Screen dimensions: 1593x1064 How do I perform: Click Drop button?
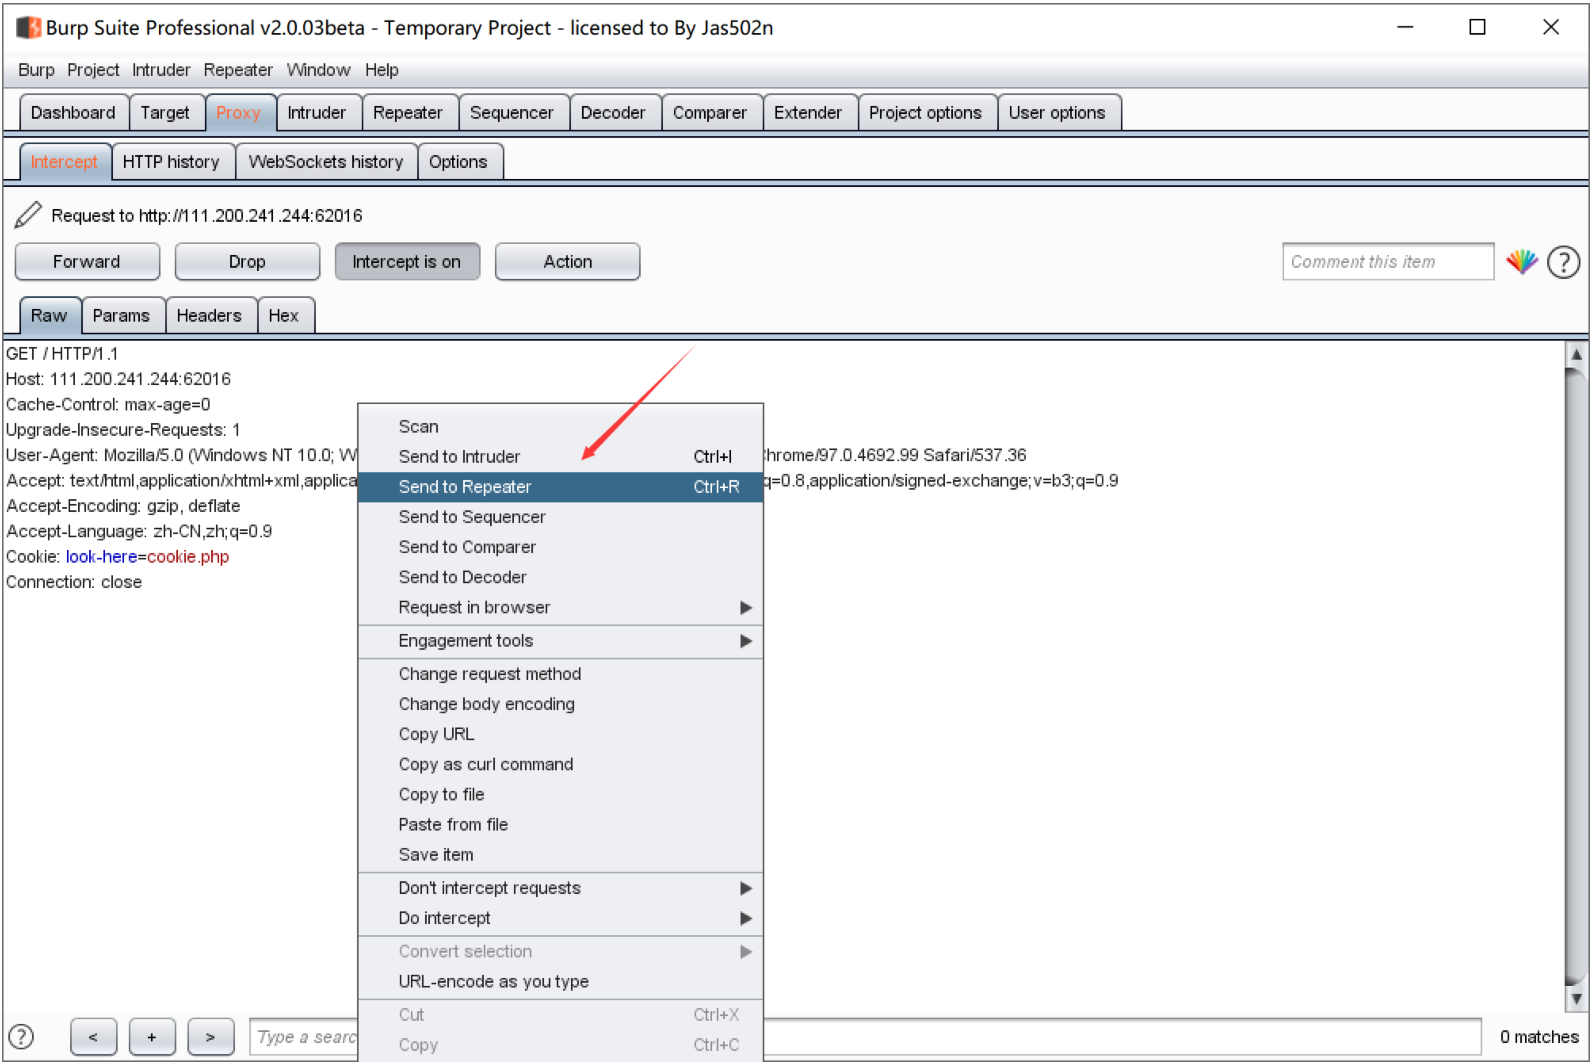click(x=247, y=262)
